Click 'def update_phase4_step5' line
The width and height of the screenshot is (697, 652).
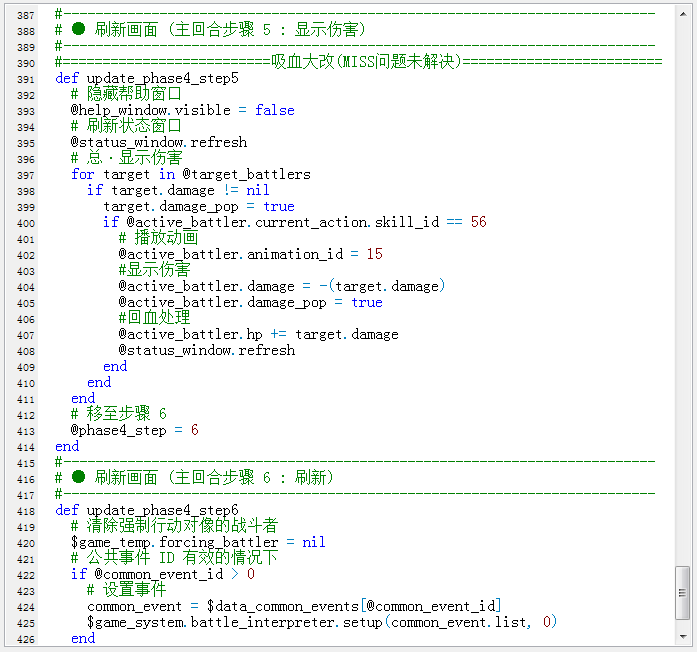click(147, 78)
